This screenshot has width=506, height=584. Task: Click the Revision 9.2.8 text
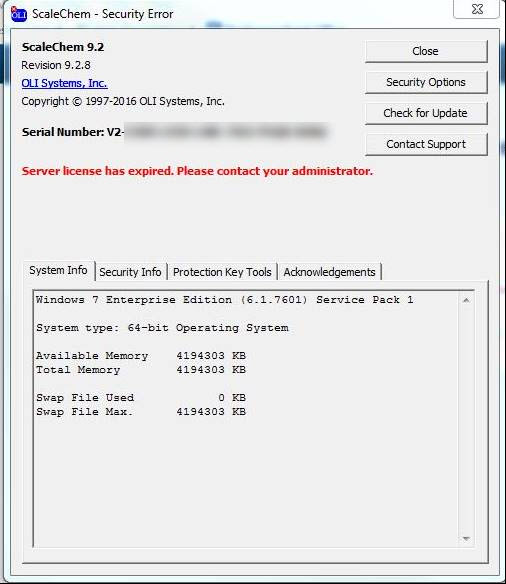(x=56, y=65)
